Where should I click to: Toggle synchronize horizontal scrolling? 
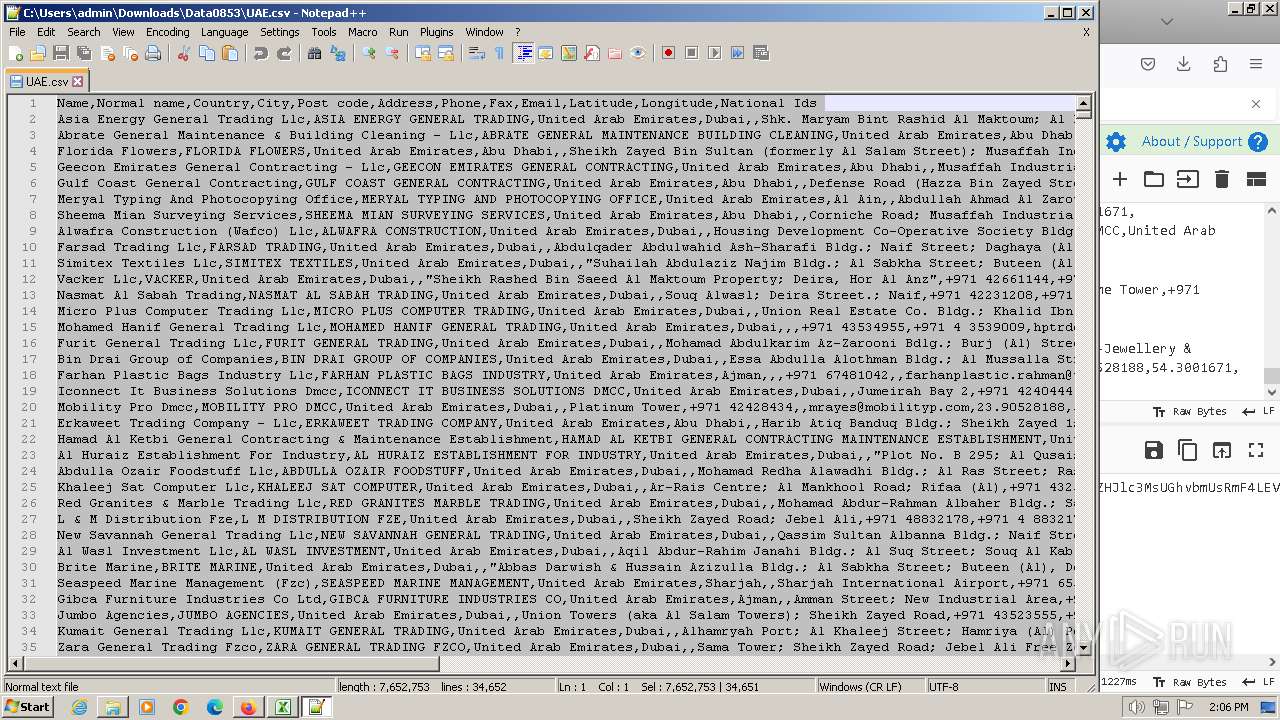(x=446, y=53)
